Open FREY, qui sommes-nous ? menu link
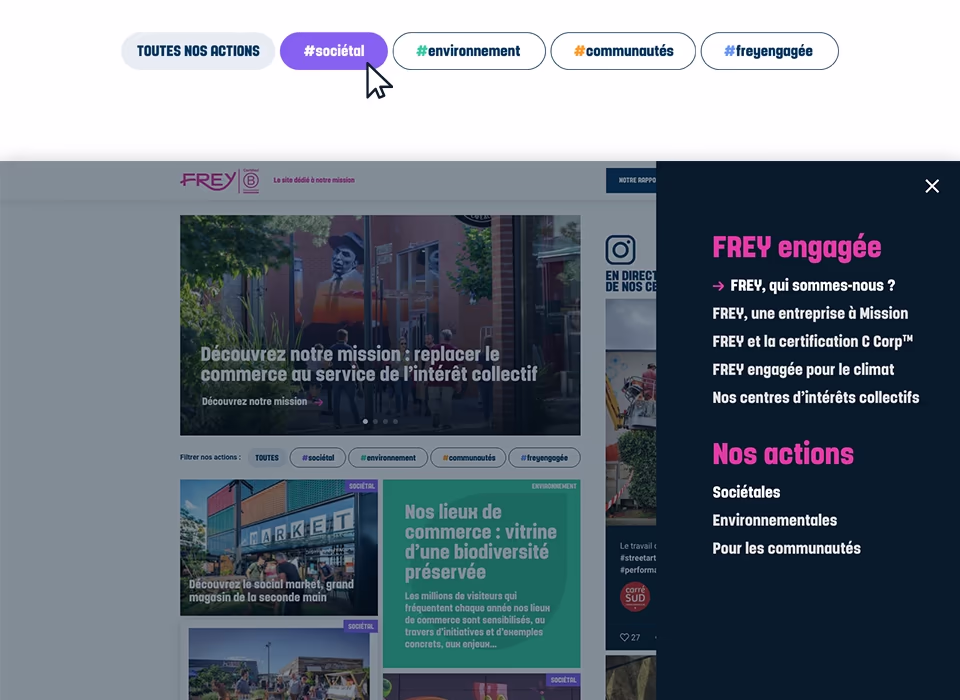The width and height of the screenshot is (960, 700). (812, 285)
